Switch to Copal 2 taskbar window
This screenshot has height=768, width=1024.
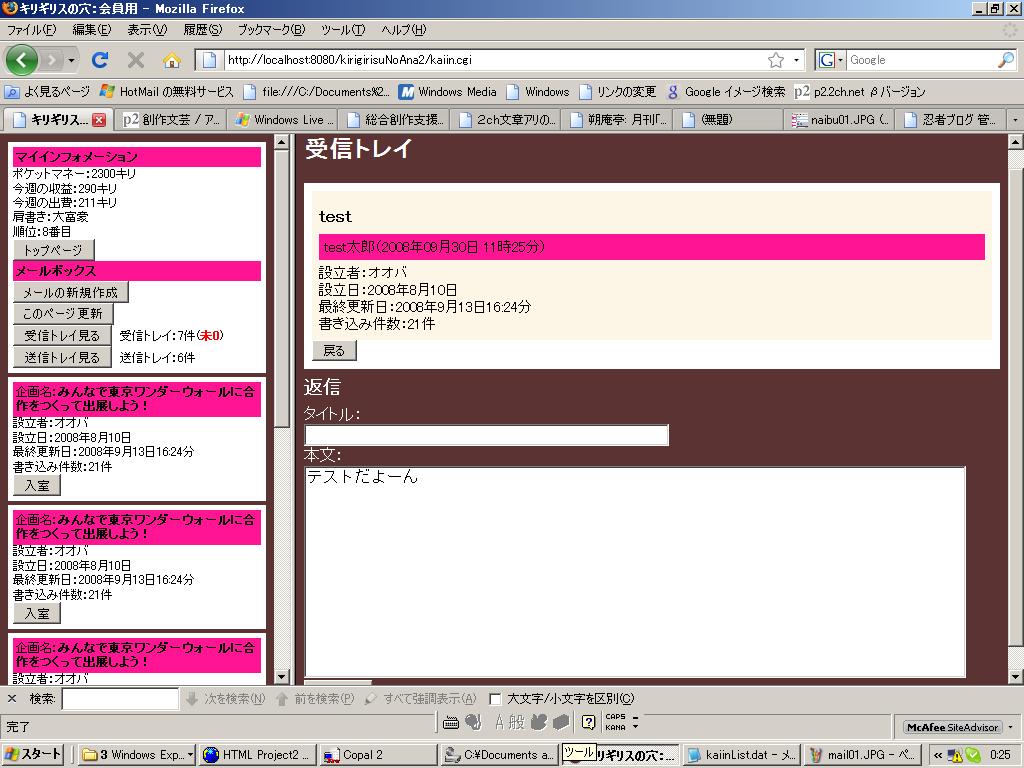coord(379,755)
